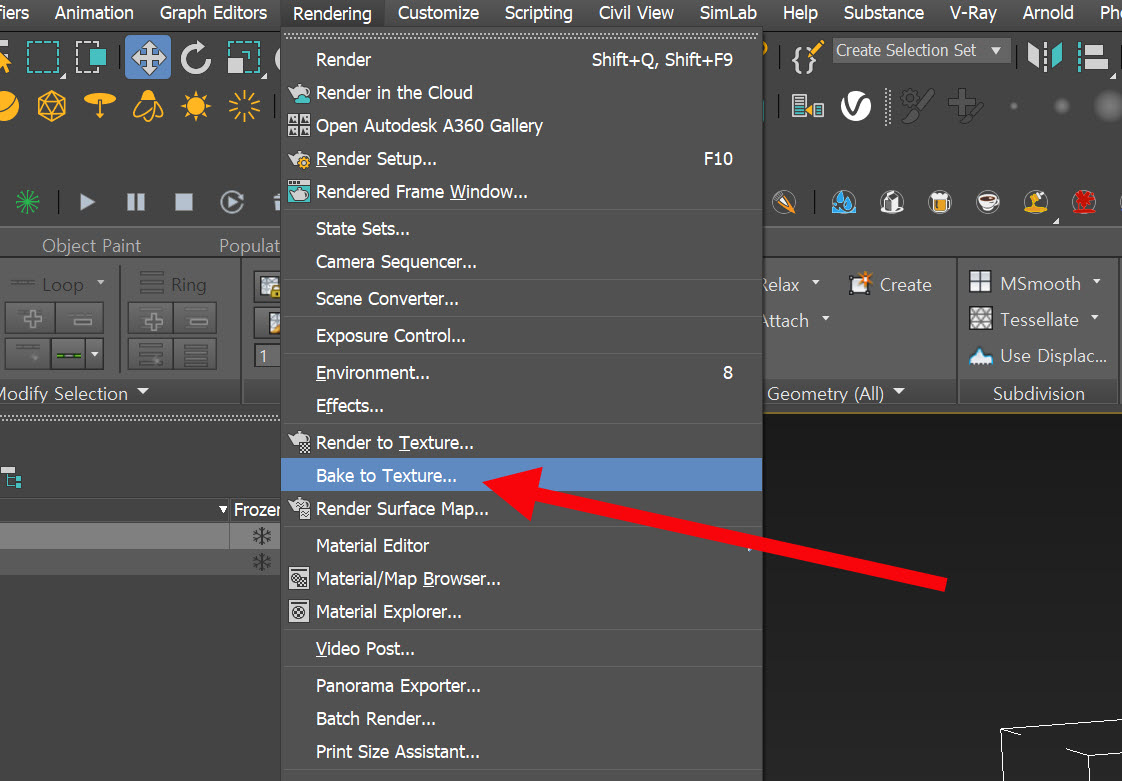Click the omni light starburst icon
1122x781 pixels.
(x=244, y=107)
